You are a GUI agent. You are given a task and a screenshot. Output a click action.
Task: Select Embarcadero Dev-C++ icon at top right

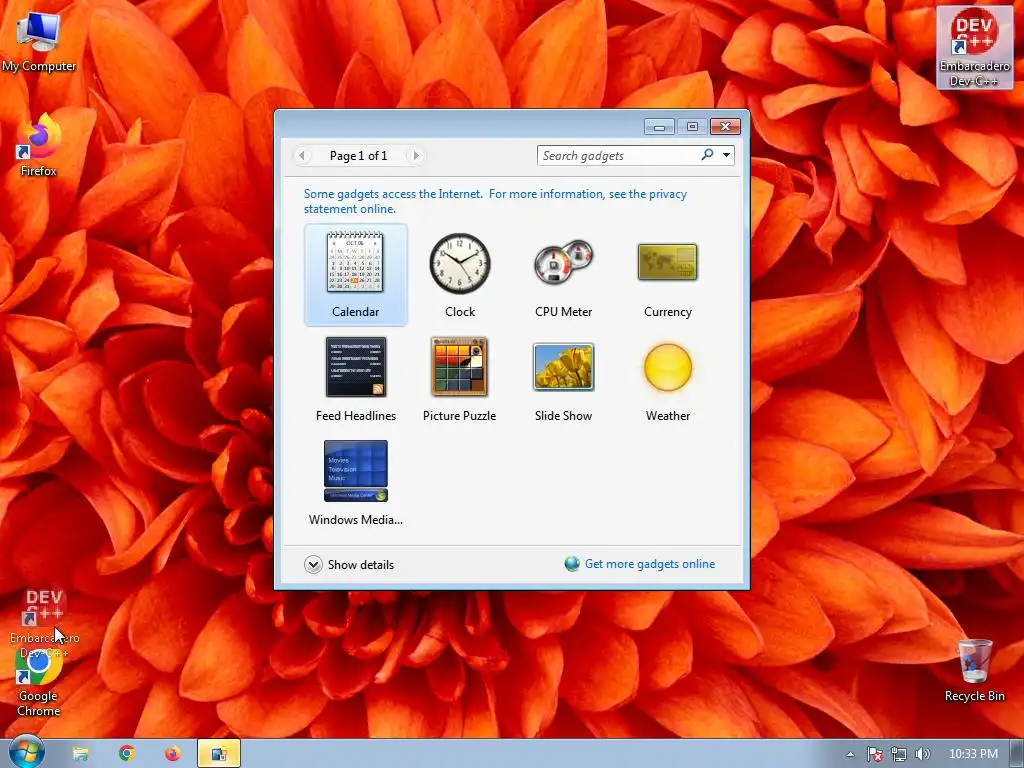pyautogui.click(x=974, y=48)
